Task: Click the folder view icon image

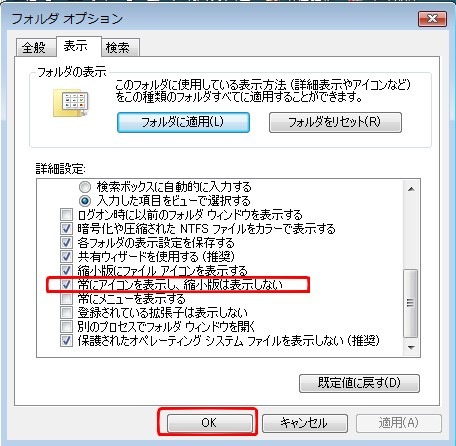Action: point(71,103)
